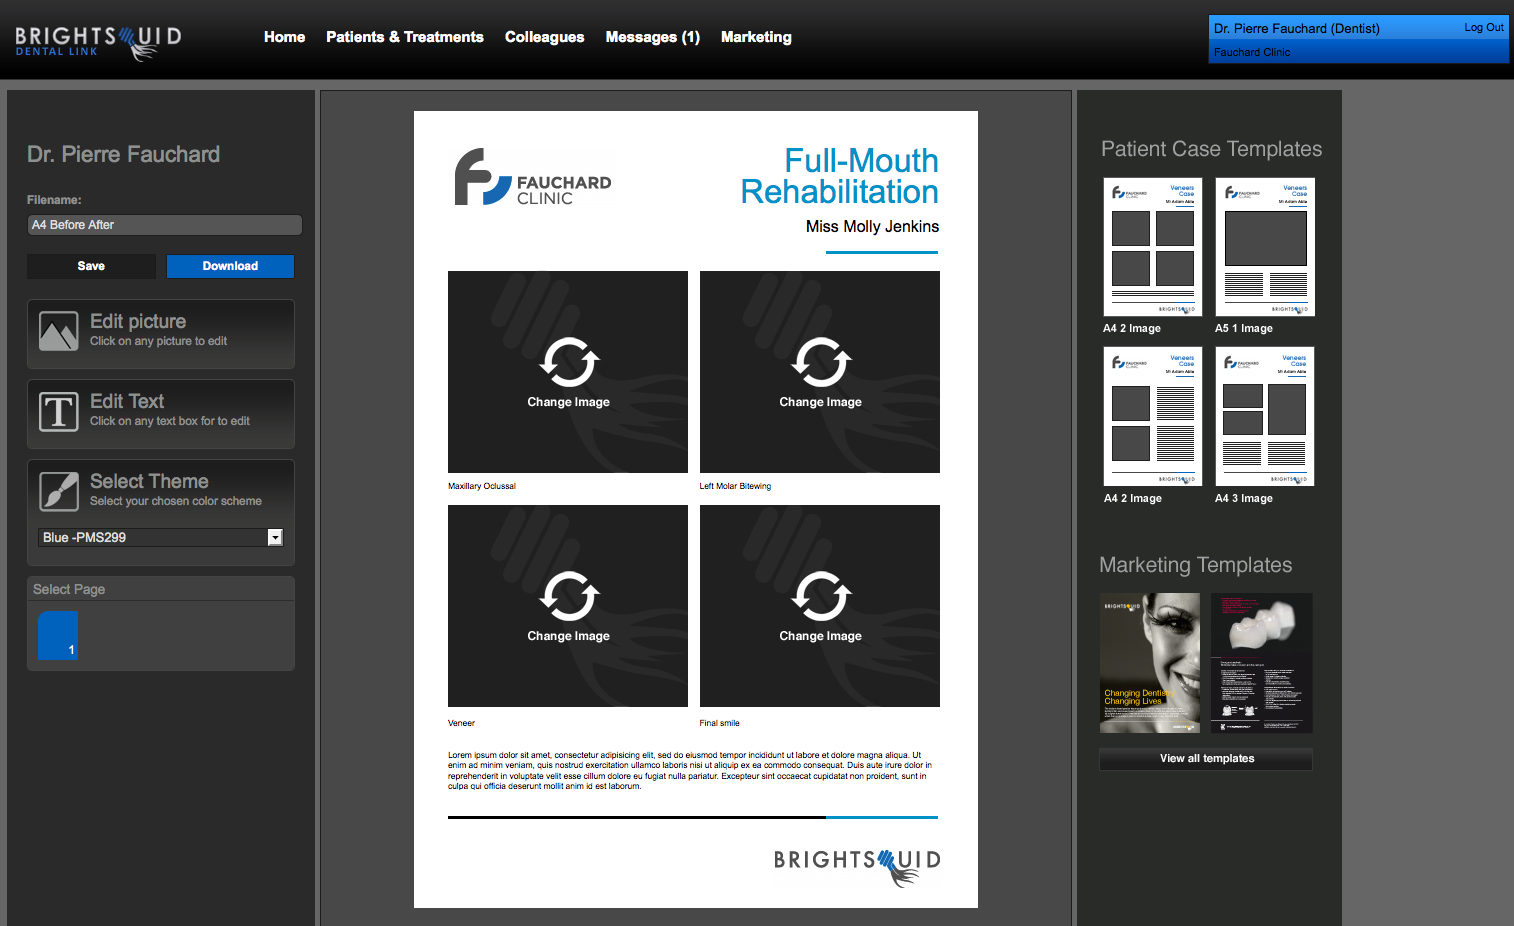Screen dimensions: 1514x926
Task: Click the Log Out link
Action: tap(1483, 28)
